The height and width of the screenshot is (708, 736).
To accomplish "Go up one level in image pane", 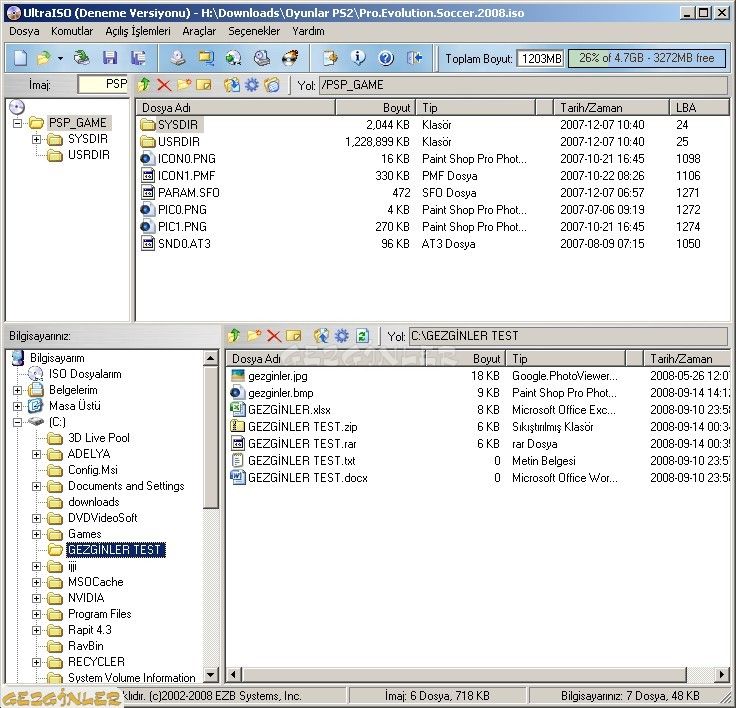I will pyautogui.click(x=144, y=85).
